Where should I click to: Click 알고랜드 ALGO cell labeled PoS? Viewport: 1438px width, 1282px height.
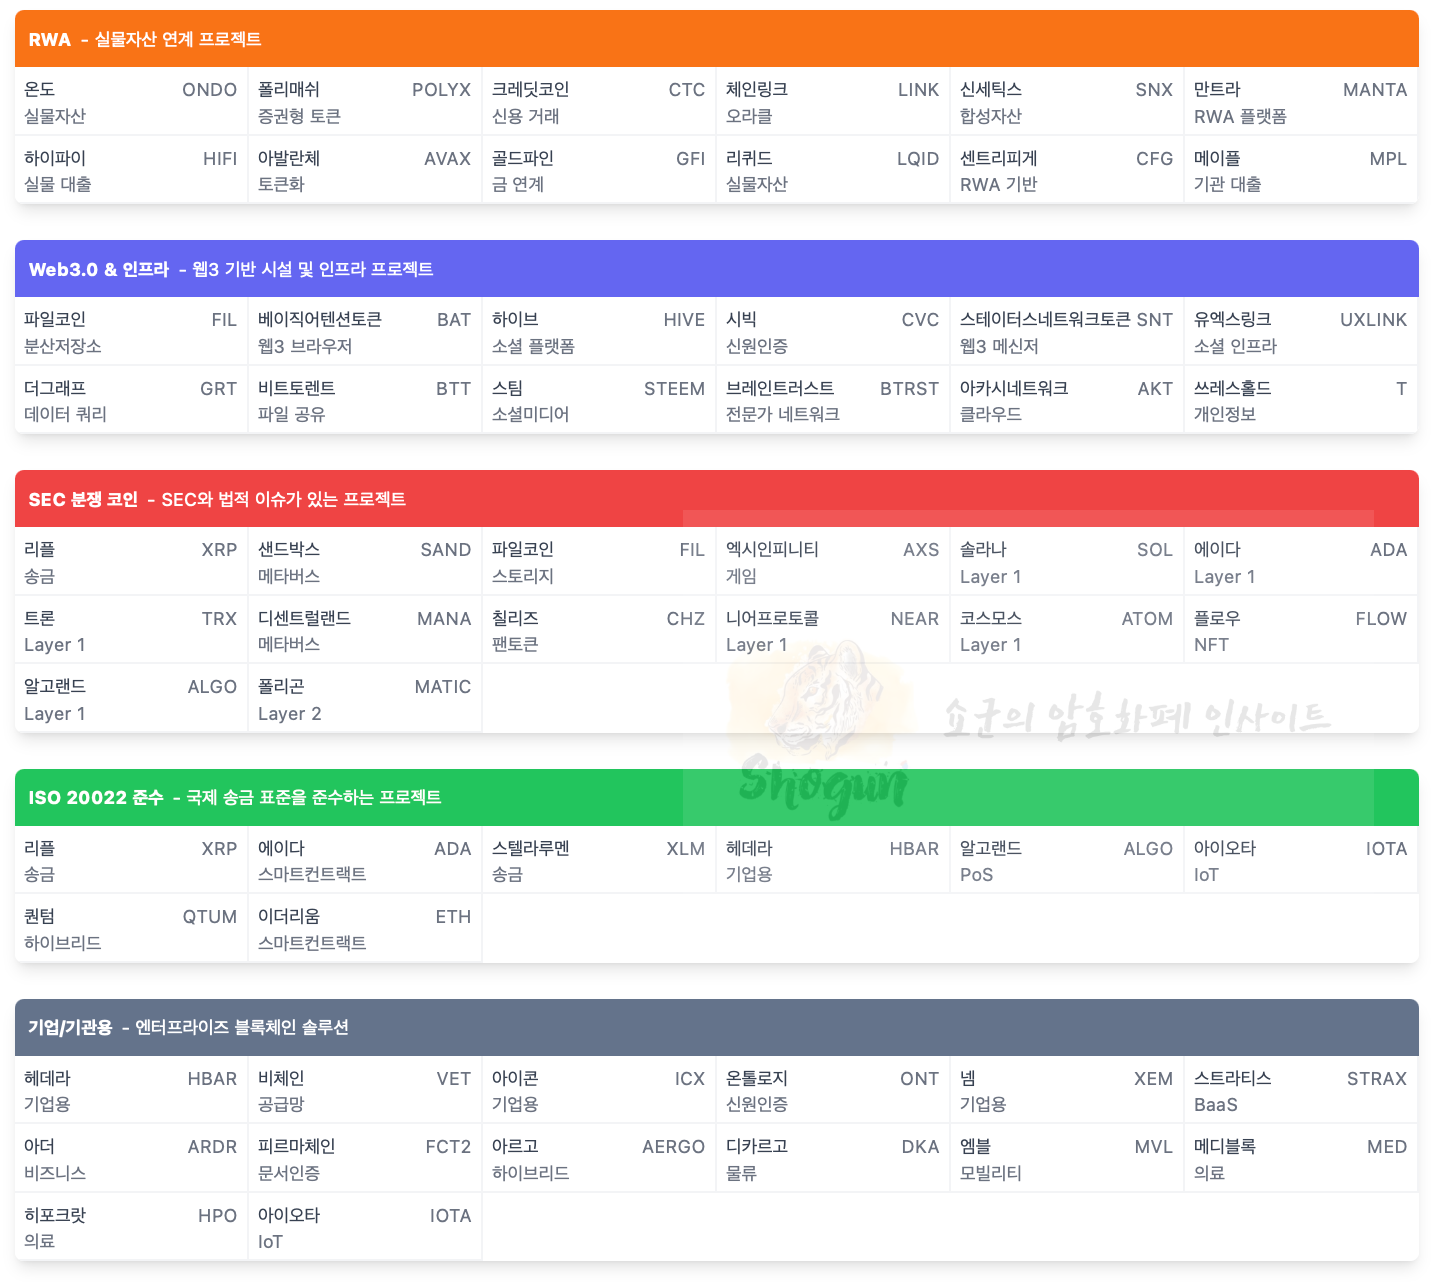(x=1067, y=860)
